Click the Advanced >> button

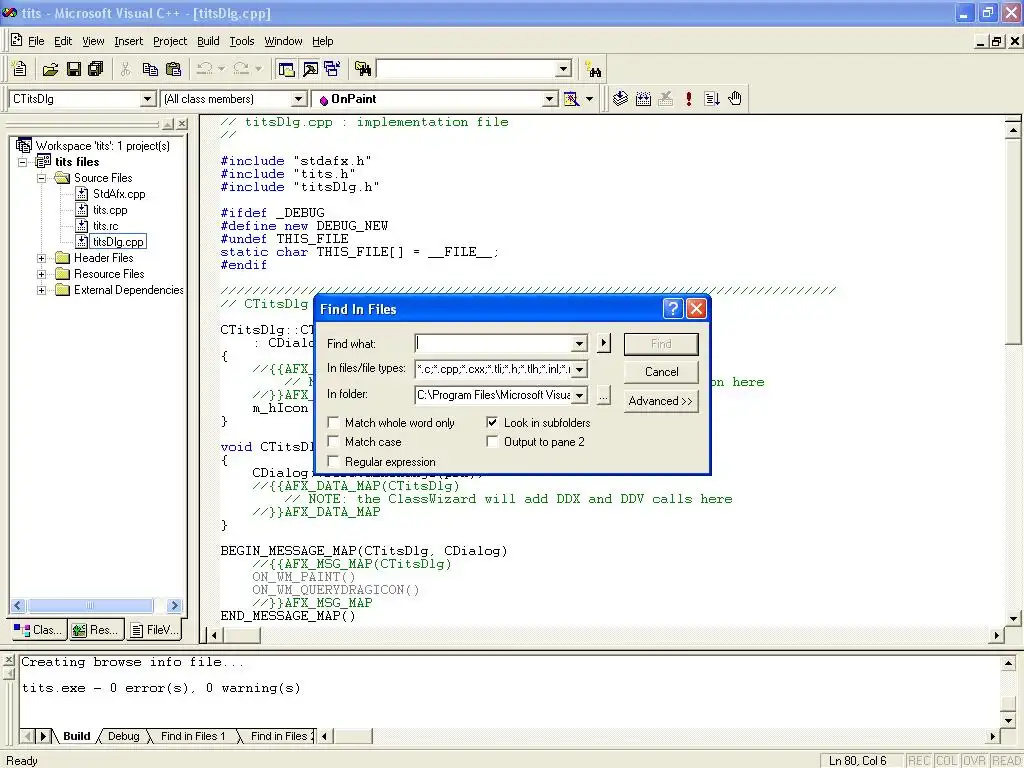[x=661, y=401]
